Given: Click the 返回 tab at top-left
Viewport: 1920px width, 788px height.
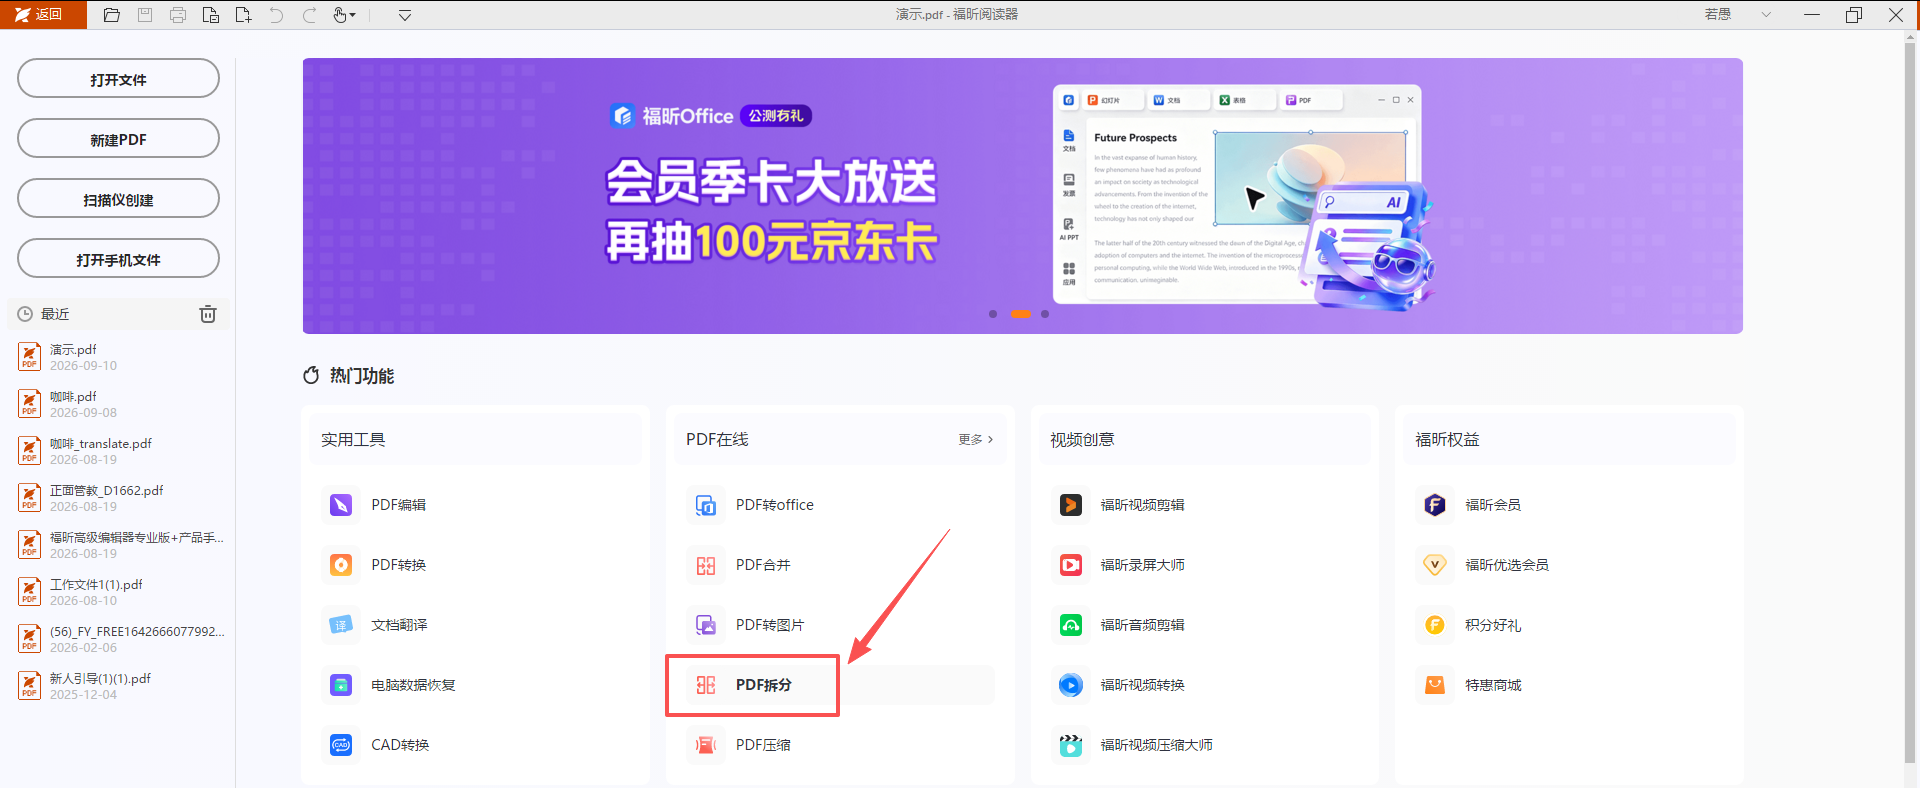Looking at the screenshot, I should coord(43,14).
